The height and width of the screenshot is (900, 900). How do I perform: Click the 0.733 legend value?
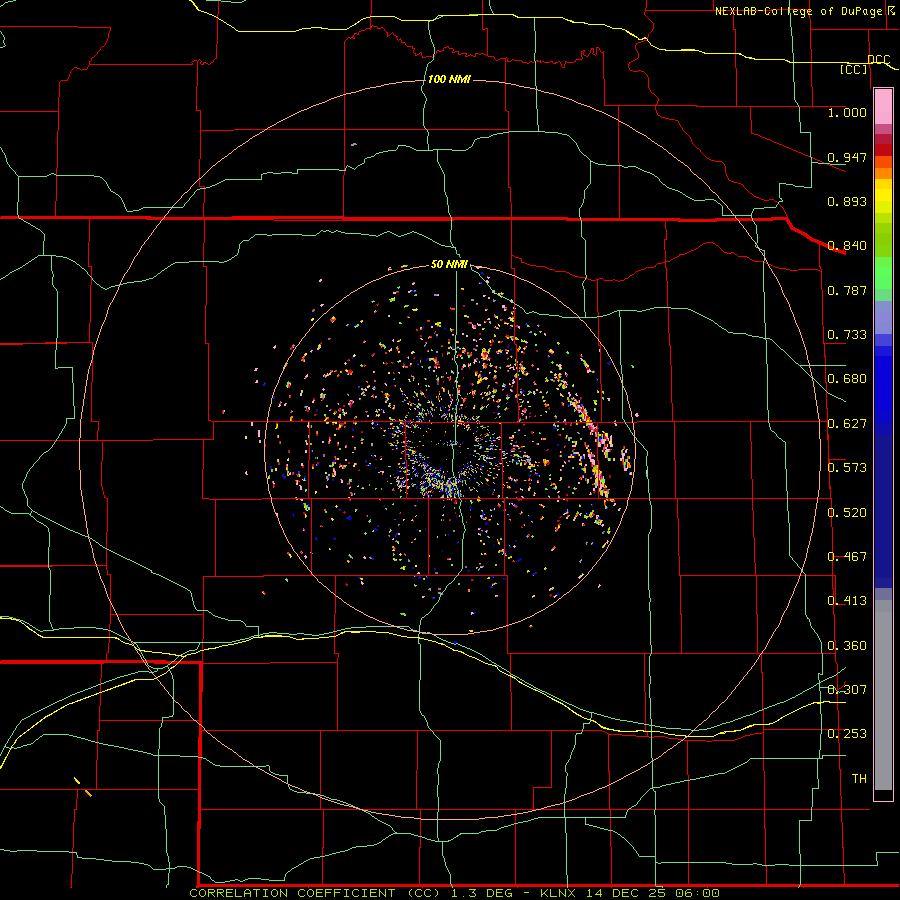(x=847, y=335)
